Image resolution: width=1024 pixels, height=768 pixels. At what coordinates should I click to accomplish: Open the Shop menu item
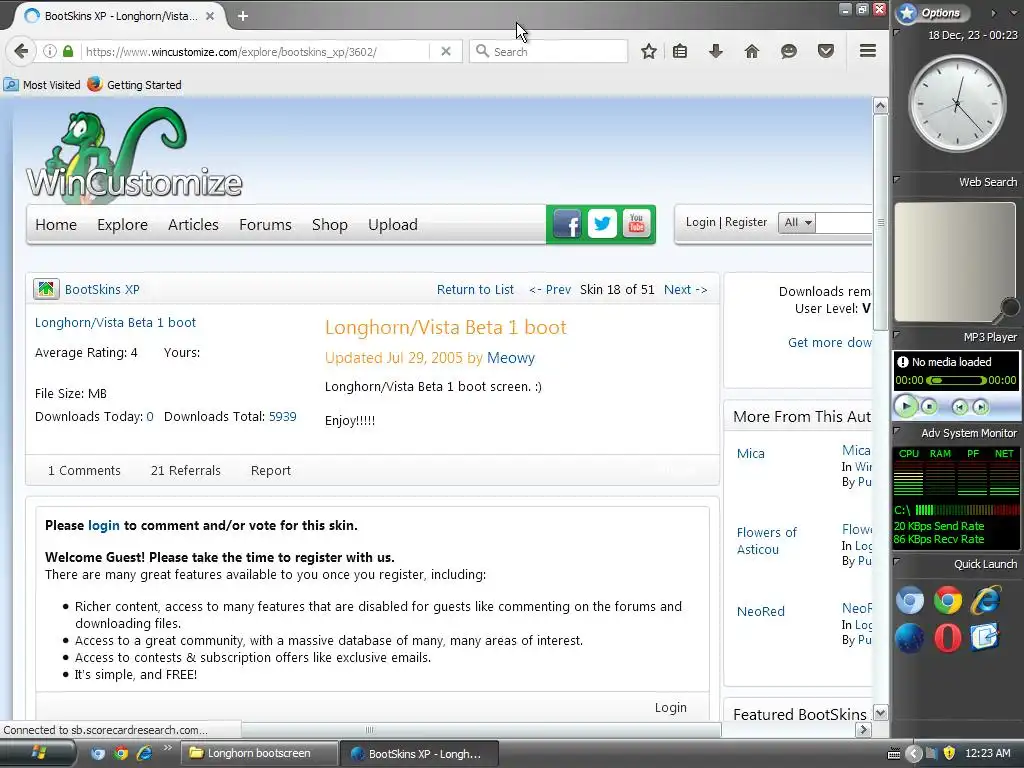330,225
